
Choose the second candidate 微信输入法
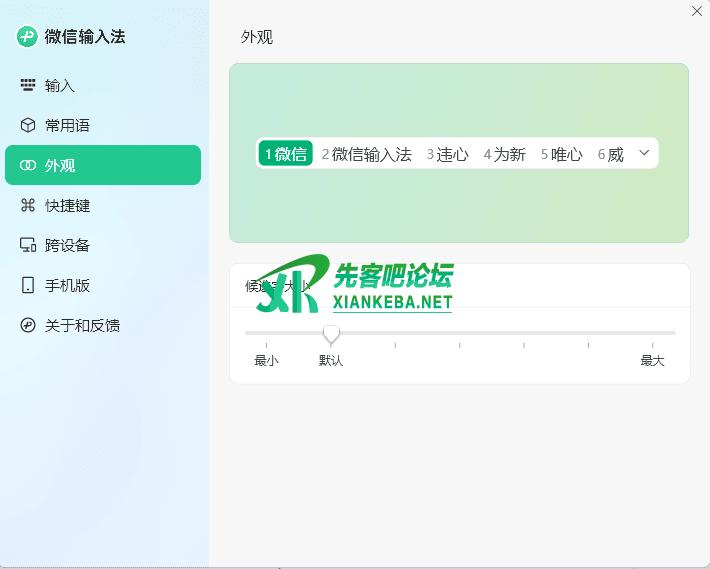point(367,154)
